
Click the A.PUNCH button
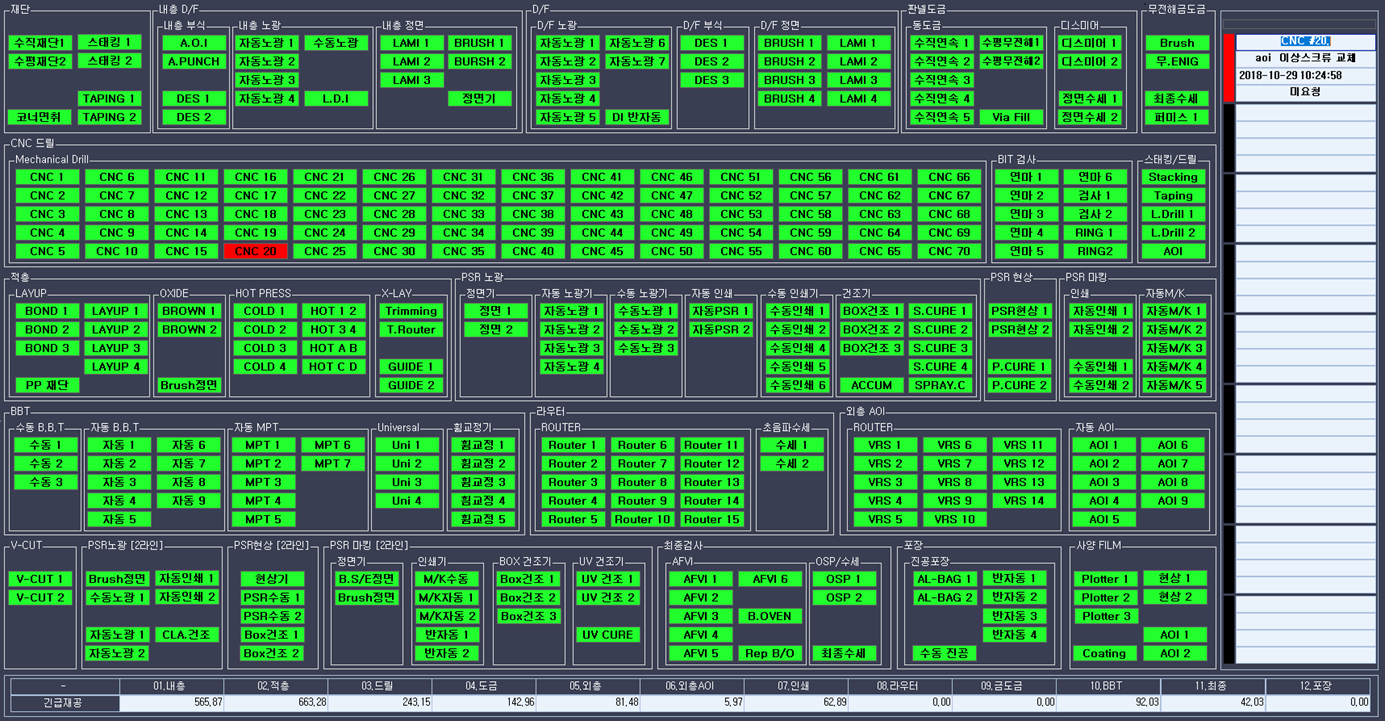point(193,61)
